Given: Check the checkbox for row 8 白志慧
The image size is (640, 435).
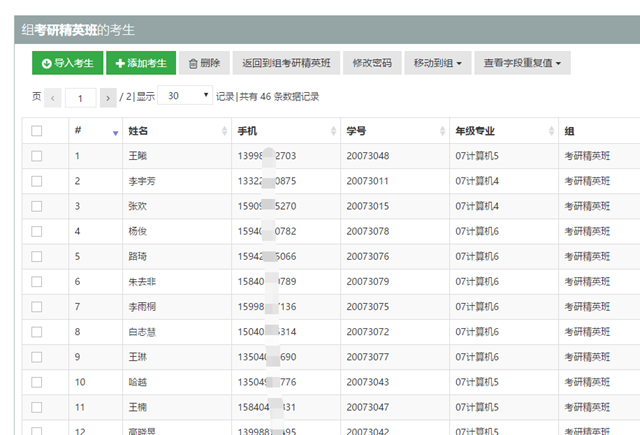Looking at the screenshot, I should click(x=37, y=332).
